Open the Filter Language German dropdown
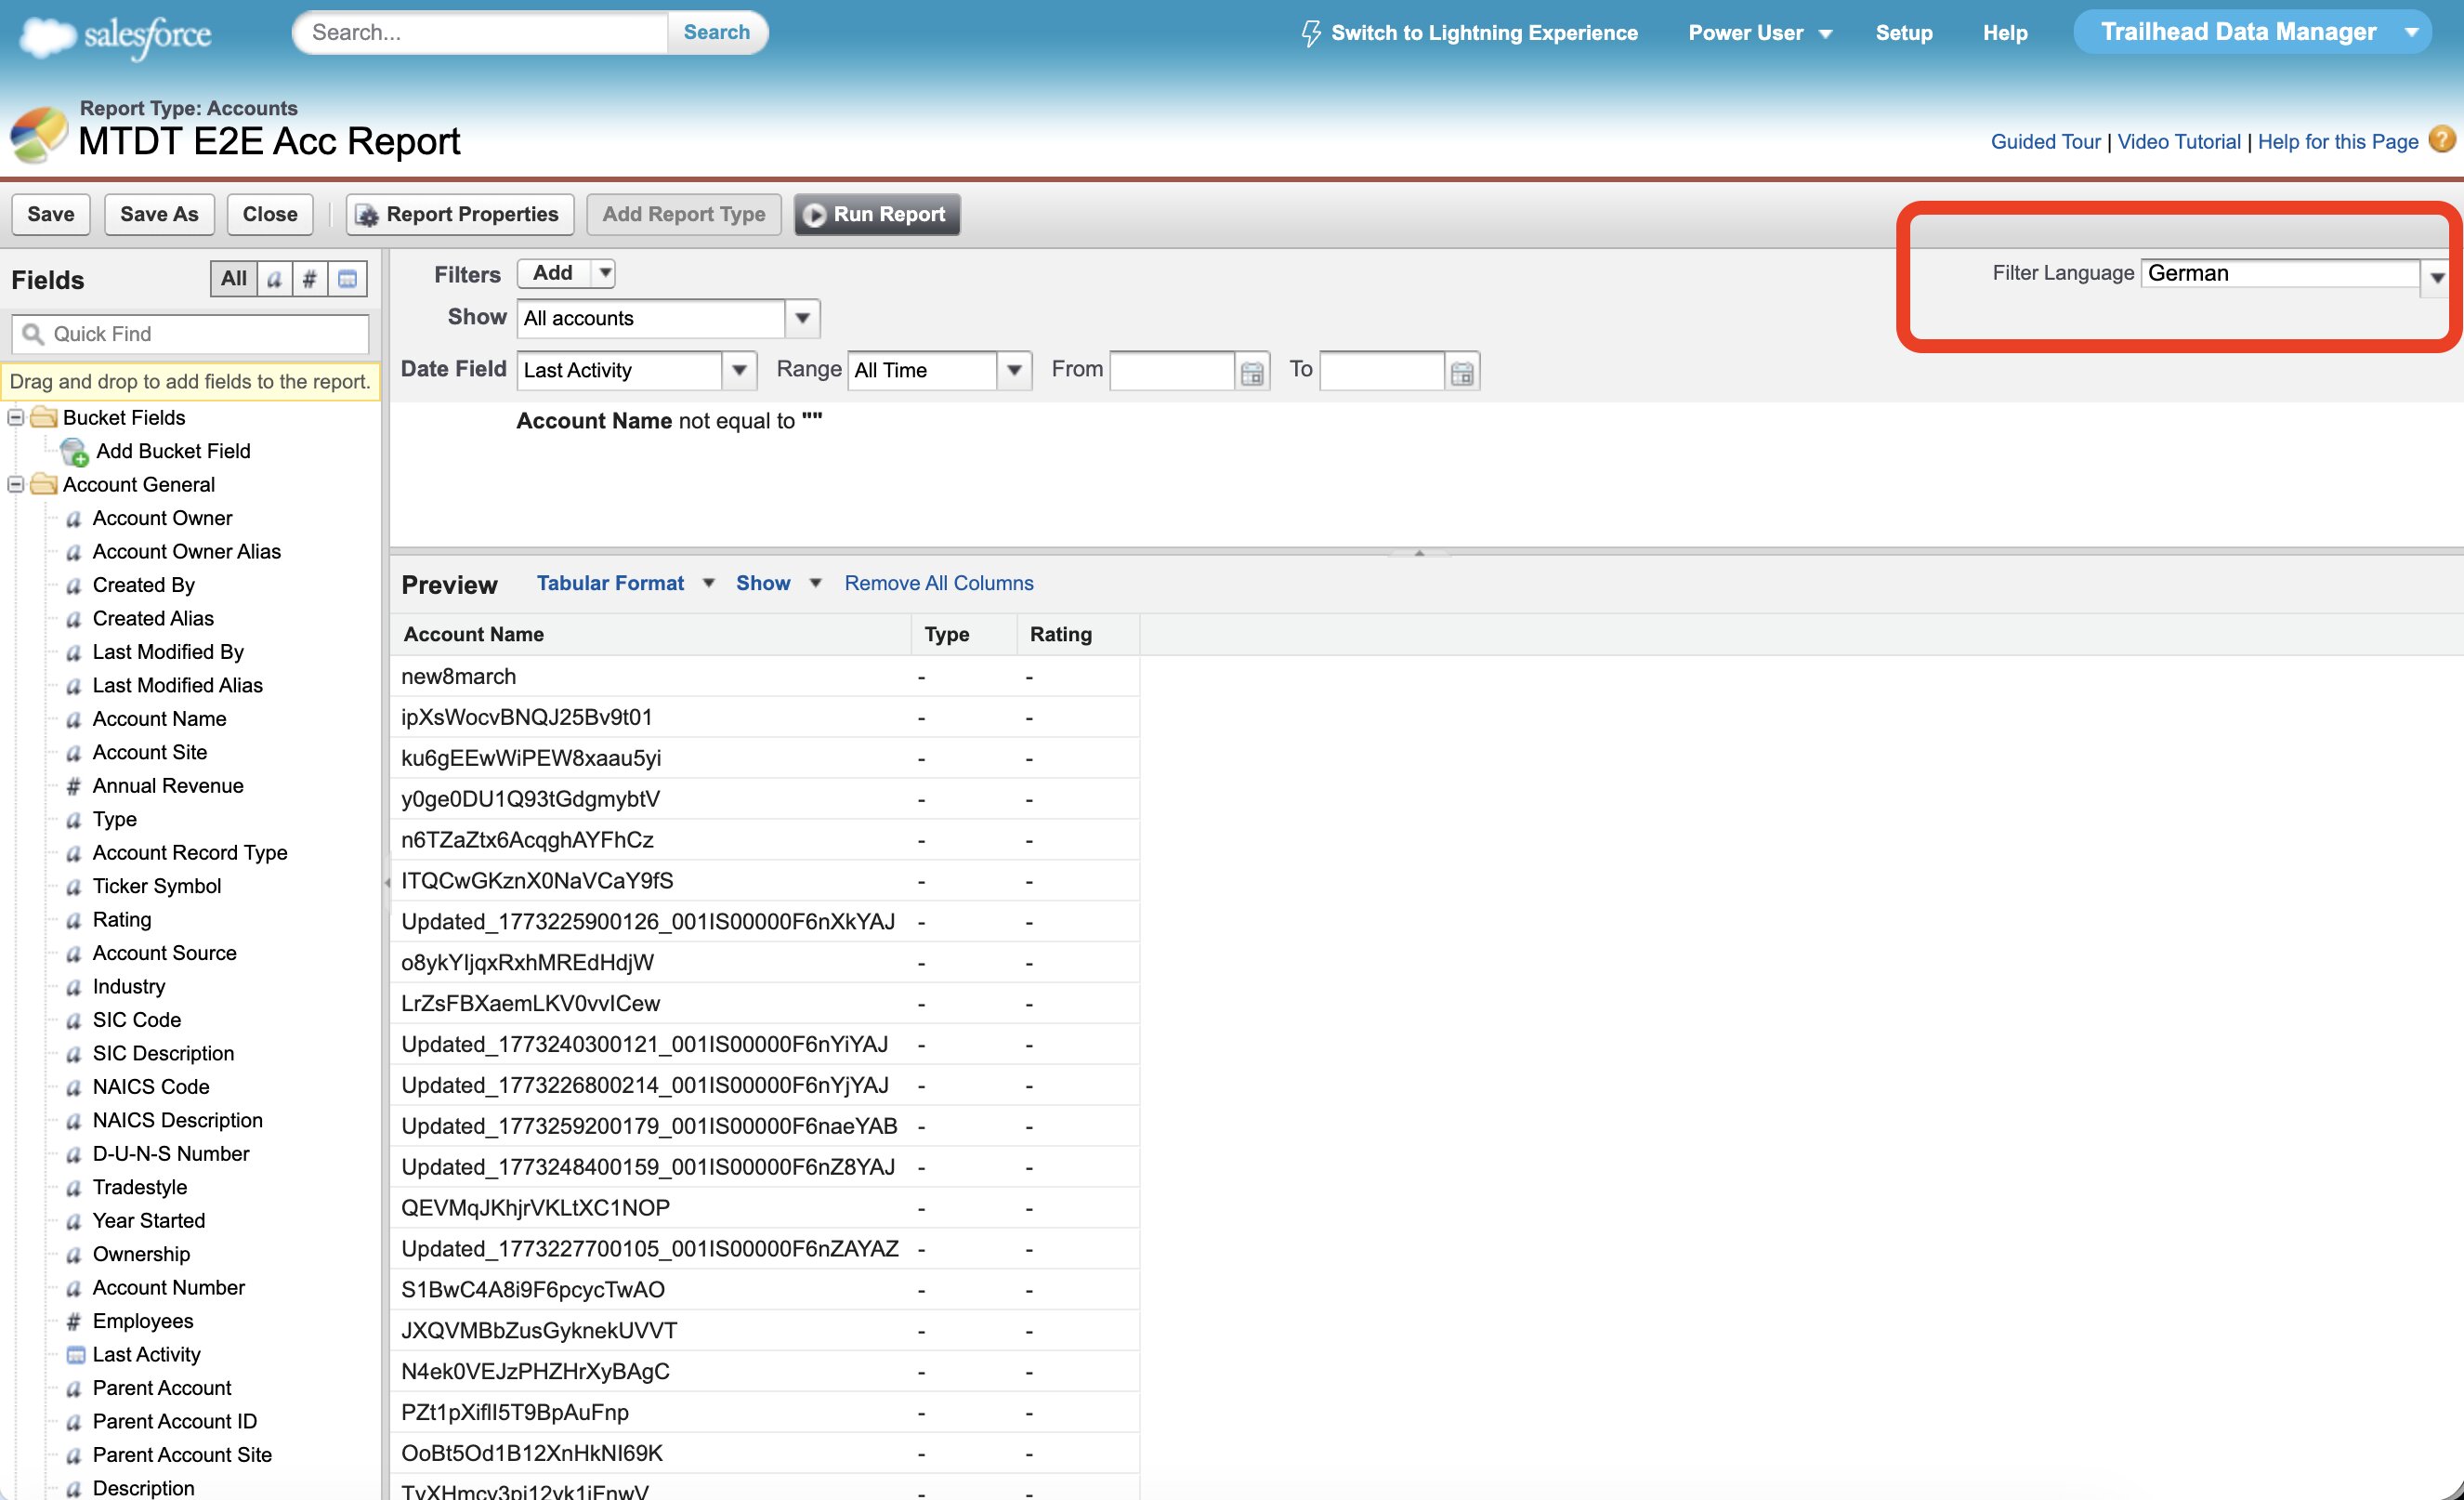The image size is (2464, 1500). [2437, 277]
